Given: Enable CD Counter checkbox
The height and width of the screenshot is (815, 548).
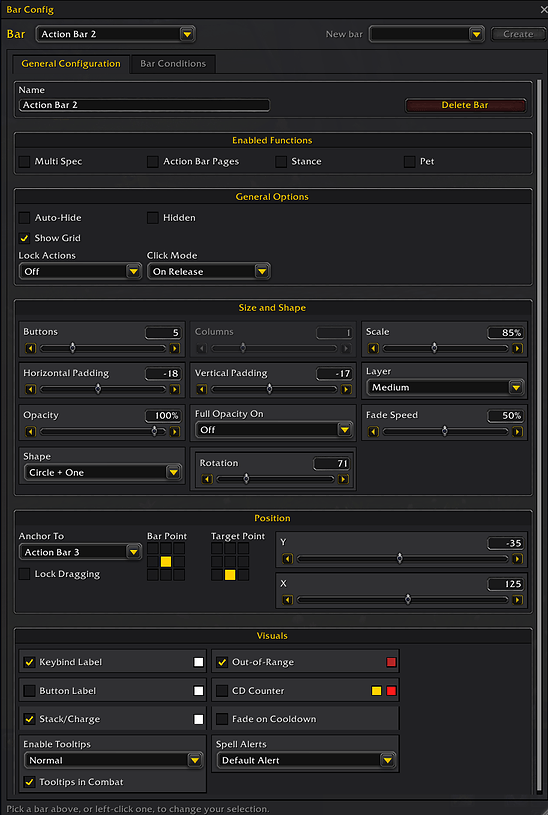Looking at the screenshot, I should tap(222, 691).
